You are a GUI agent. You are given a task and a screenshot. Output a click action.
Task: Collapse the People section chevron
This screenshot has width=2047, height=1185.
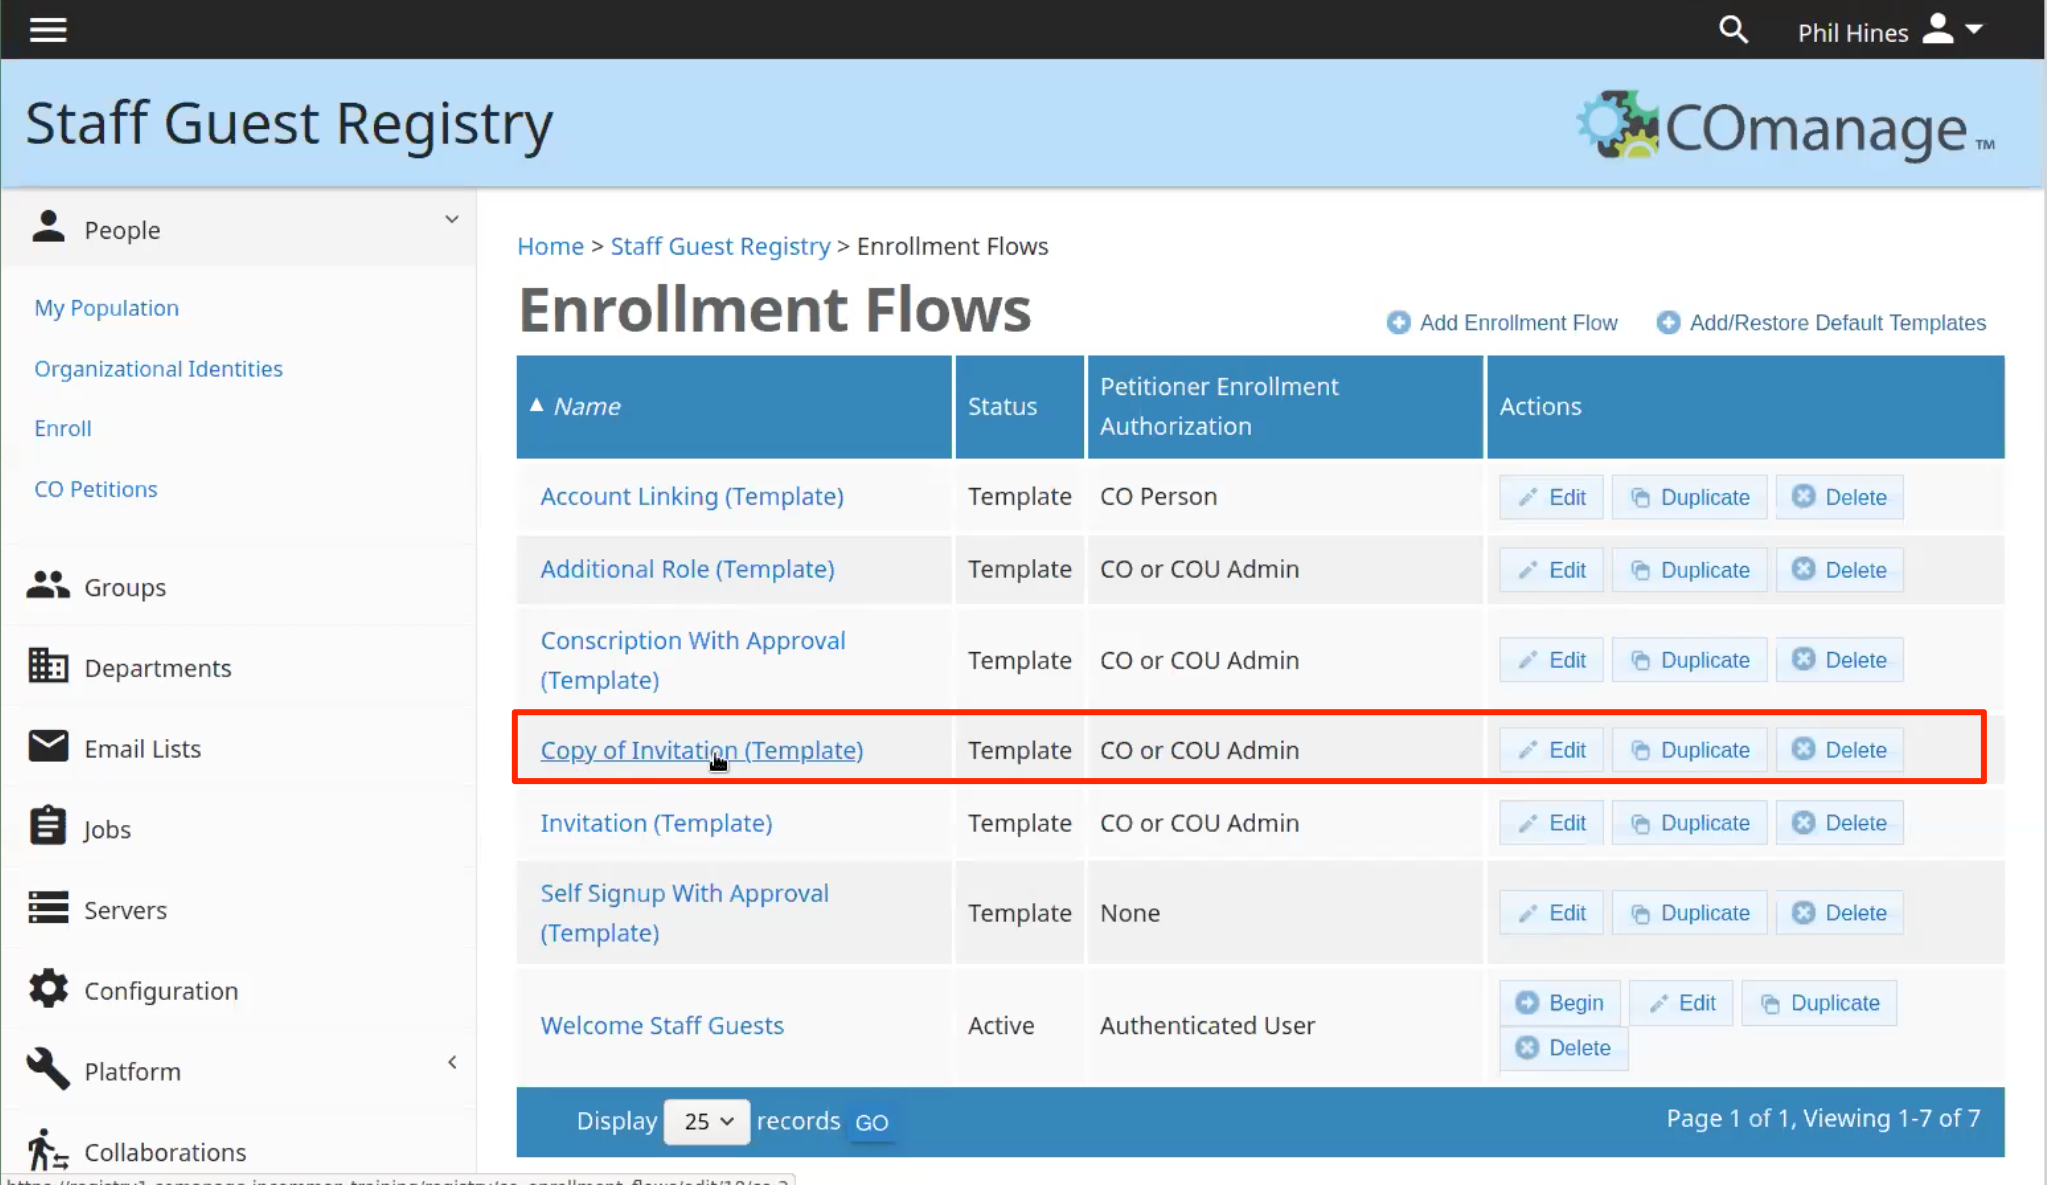452,219
